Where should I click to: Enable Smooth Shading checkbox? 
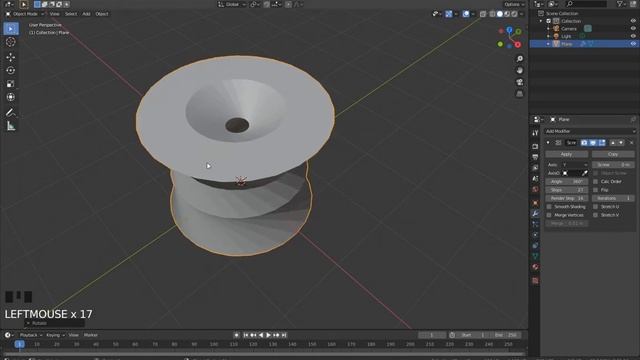pos(549,207)
